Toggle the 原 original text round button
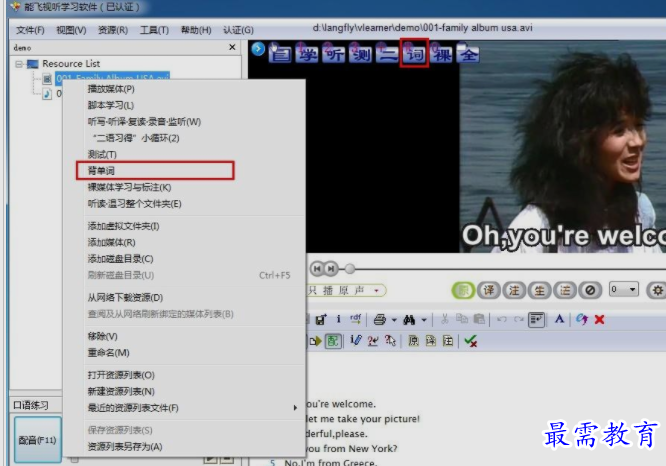This screenshot has width=666, height=466. pos(463,291)
